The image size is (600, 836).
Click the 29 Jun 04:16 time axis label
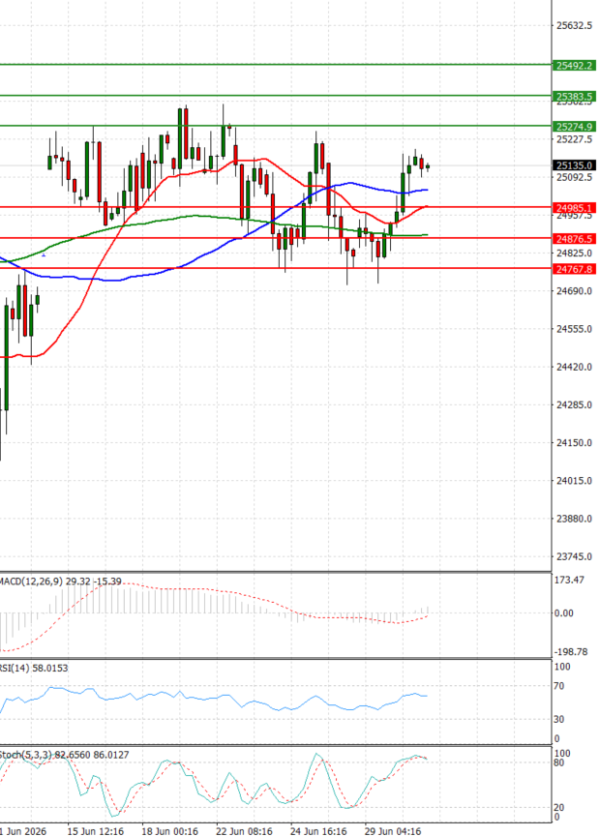pyautogui.click(x=393, y=831)
